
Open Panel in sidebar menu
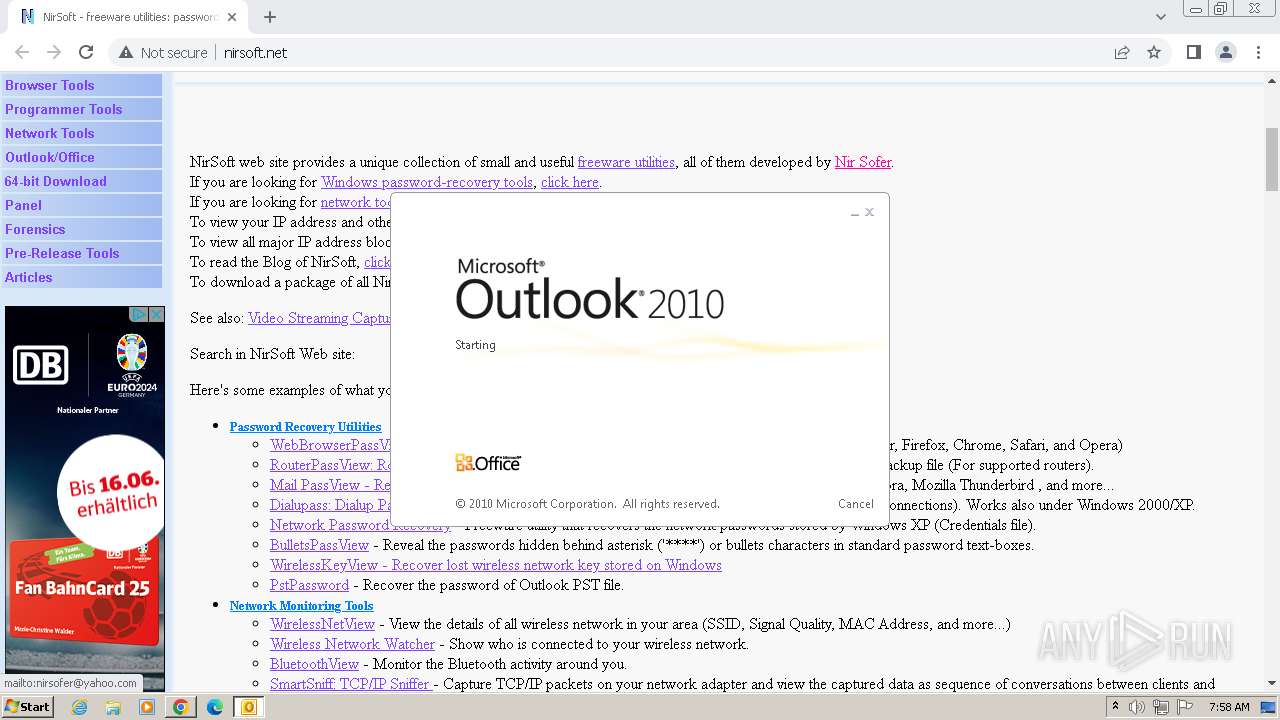(82, 205)
